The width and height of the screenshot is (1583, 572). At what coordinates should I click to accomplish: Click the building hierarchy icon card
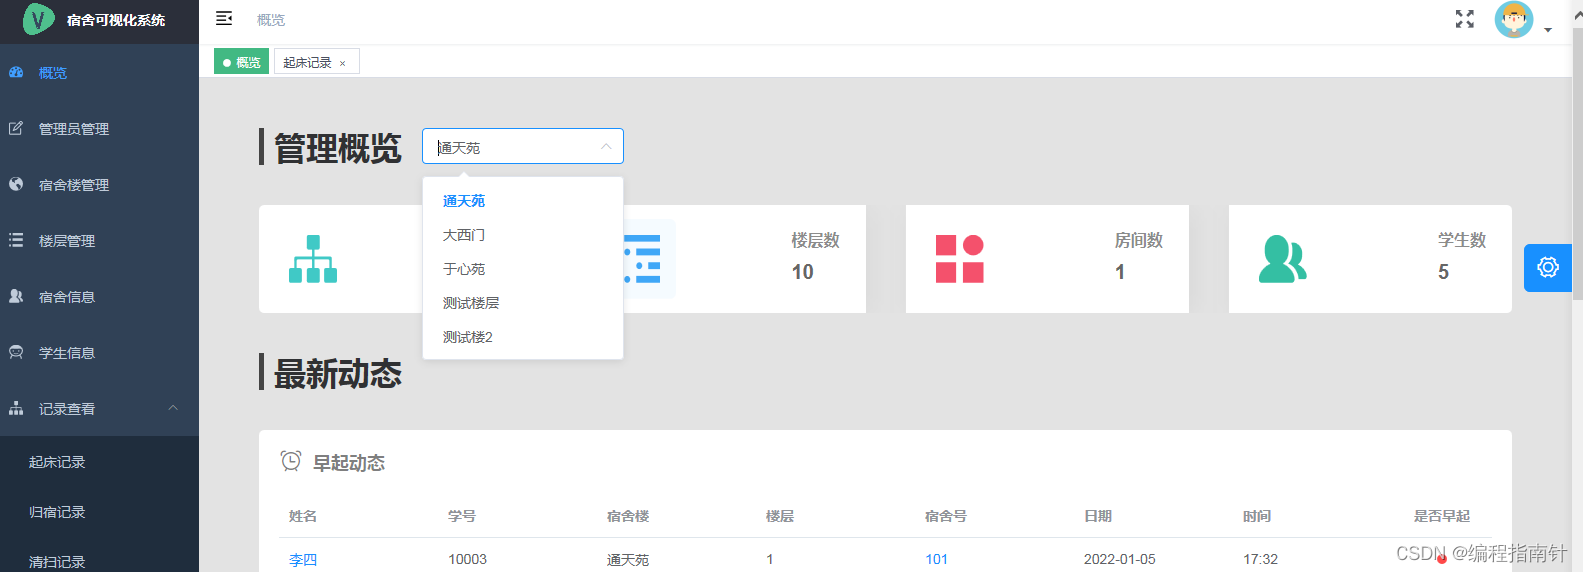(x=313, y=259)
